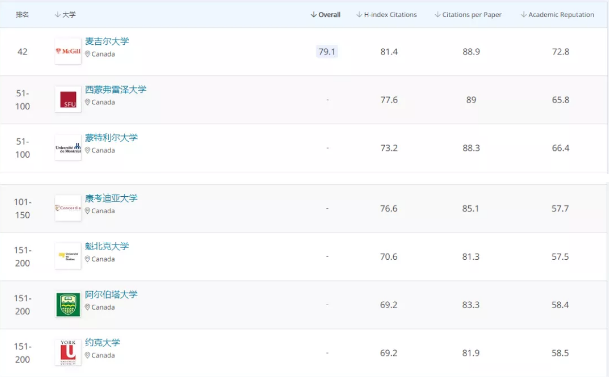Screen dimensions: 609x377
Task: Click rank 101-150 in Concordia row
Action: coord(23,208)
